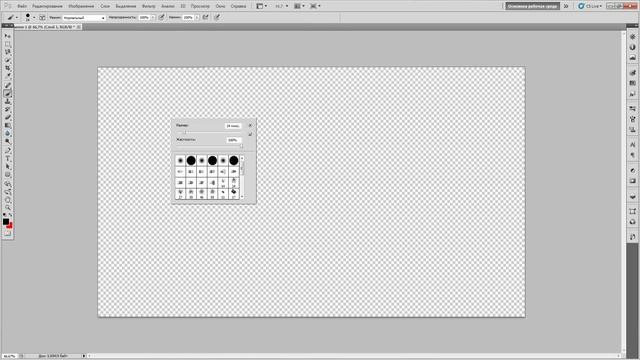Select the Pen tool
The width and height of the screenshot is (640, 360).
(7, 151)
